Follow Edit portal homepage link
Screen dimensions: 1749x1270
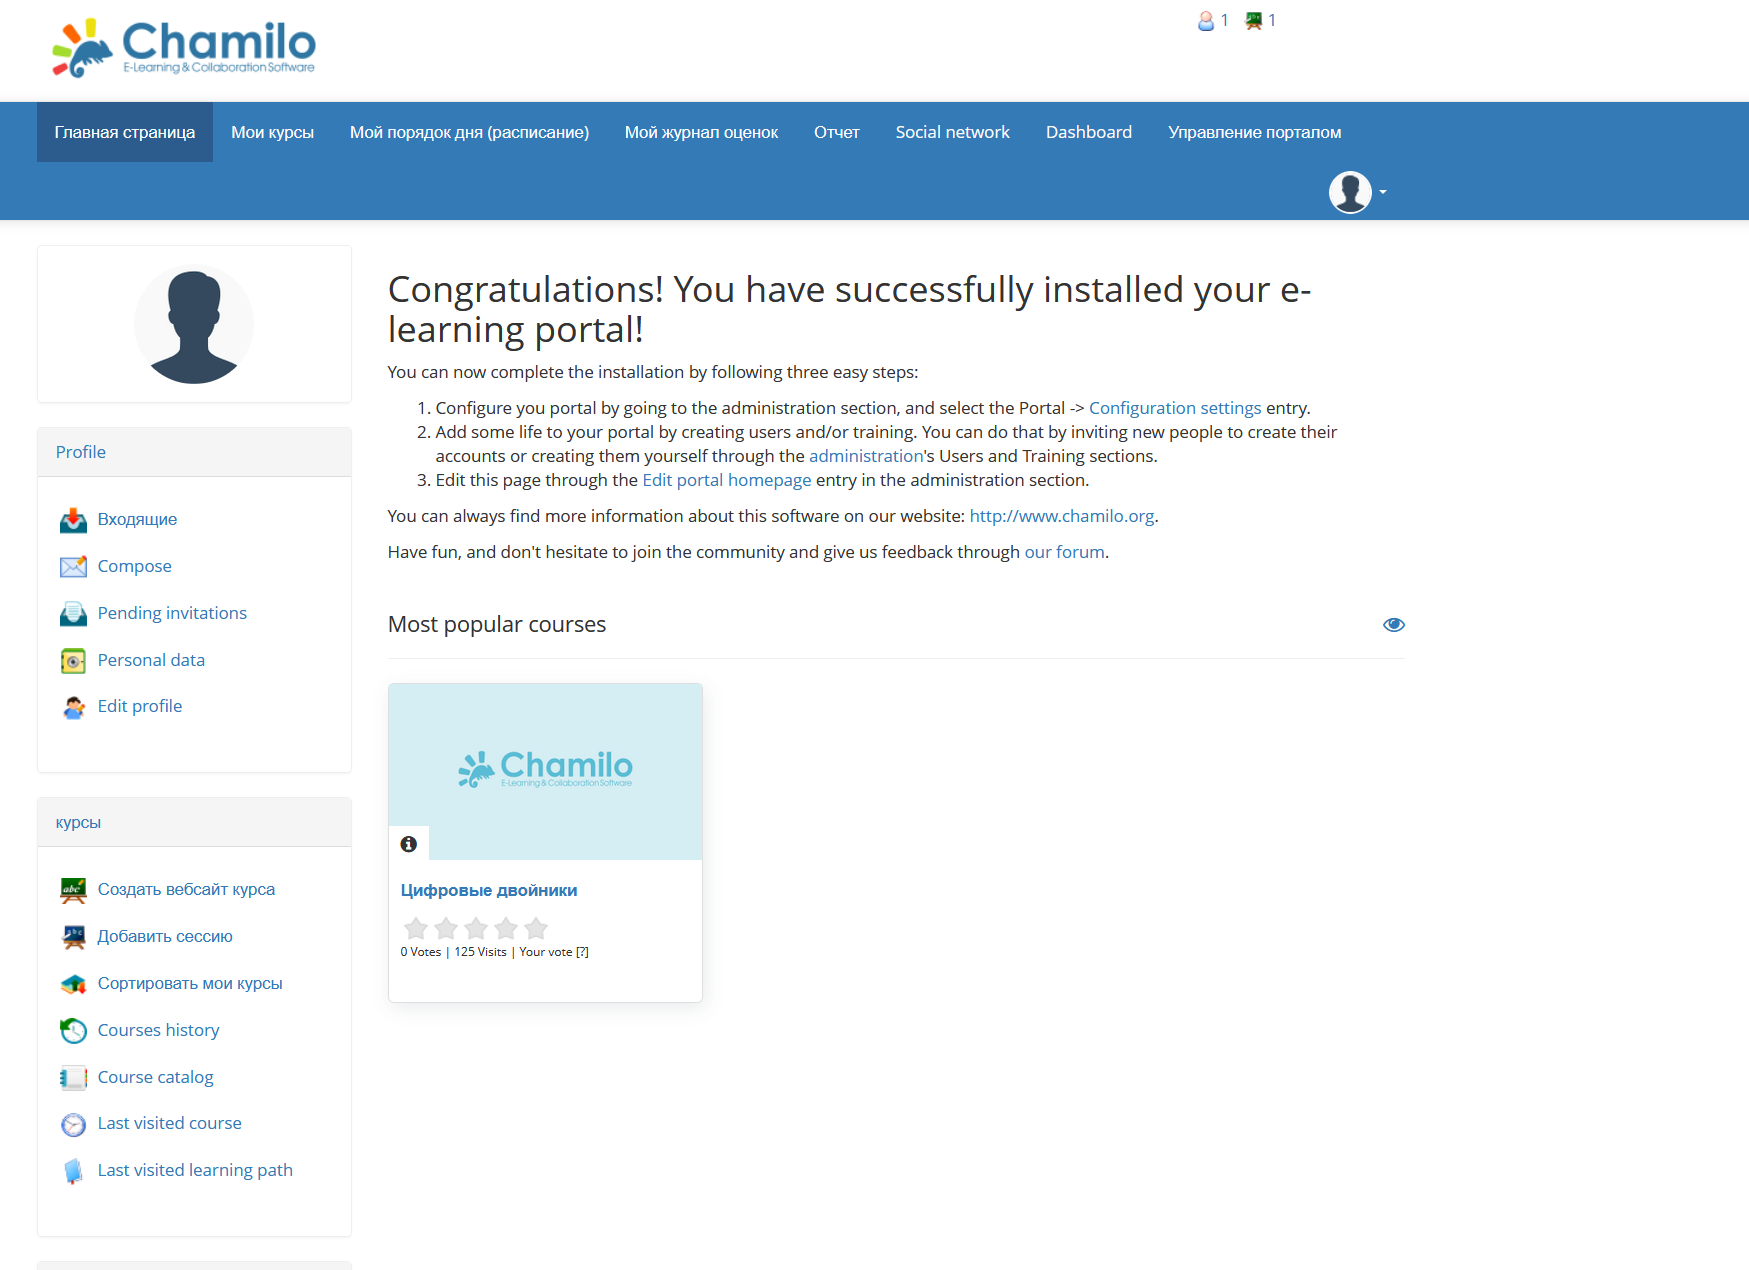coord(727,480)
